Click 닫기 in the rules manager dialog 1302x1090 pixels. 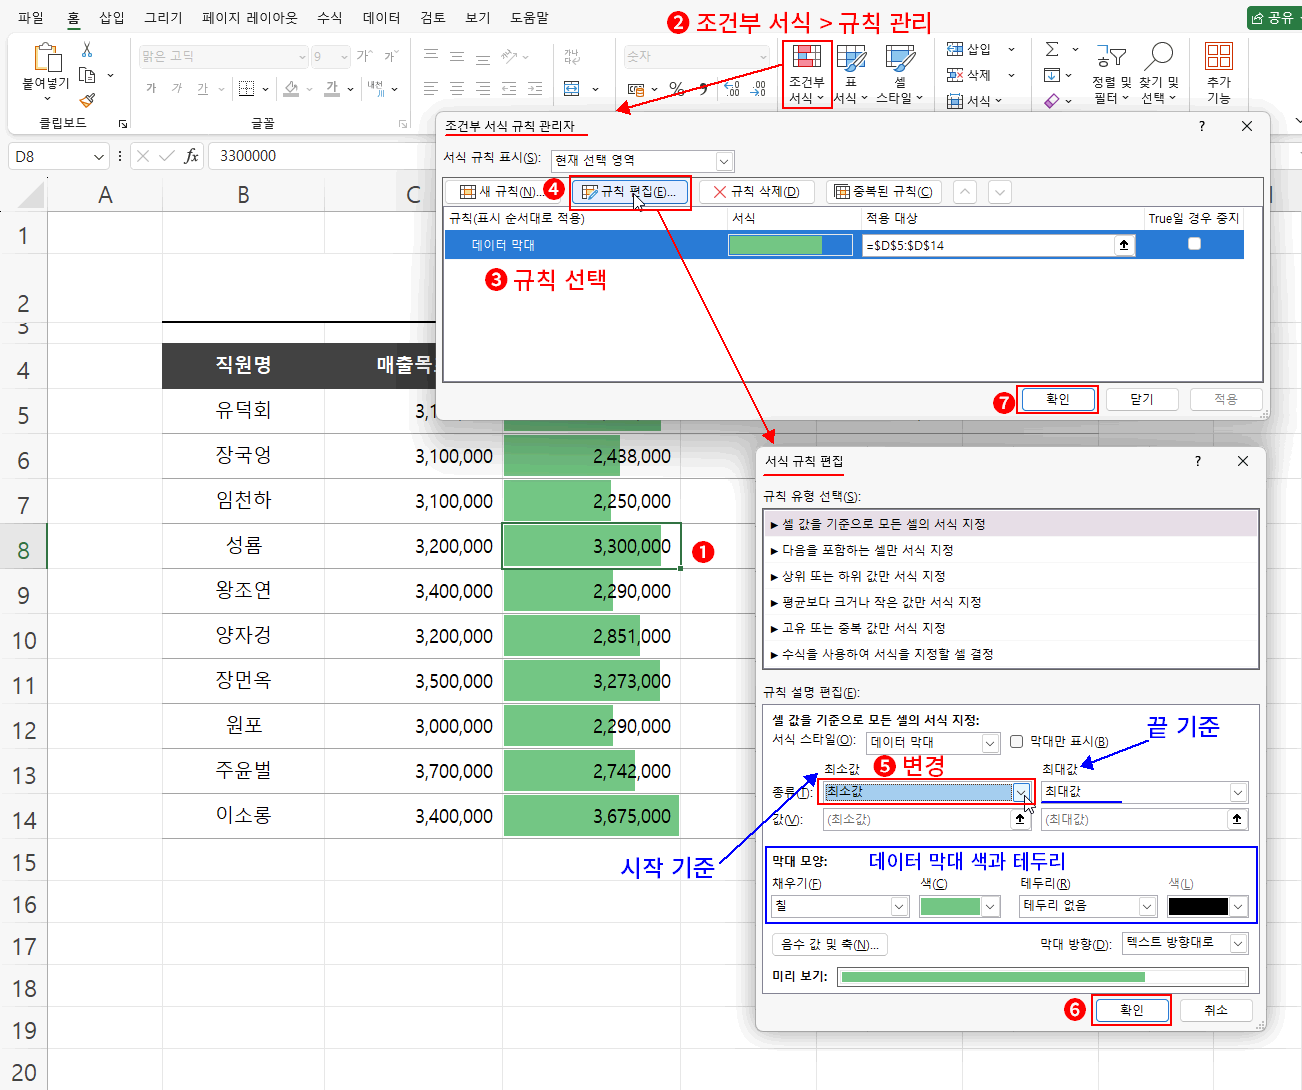[x=1141, y=399]
